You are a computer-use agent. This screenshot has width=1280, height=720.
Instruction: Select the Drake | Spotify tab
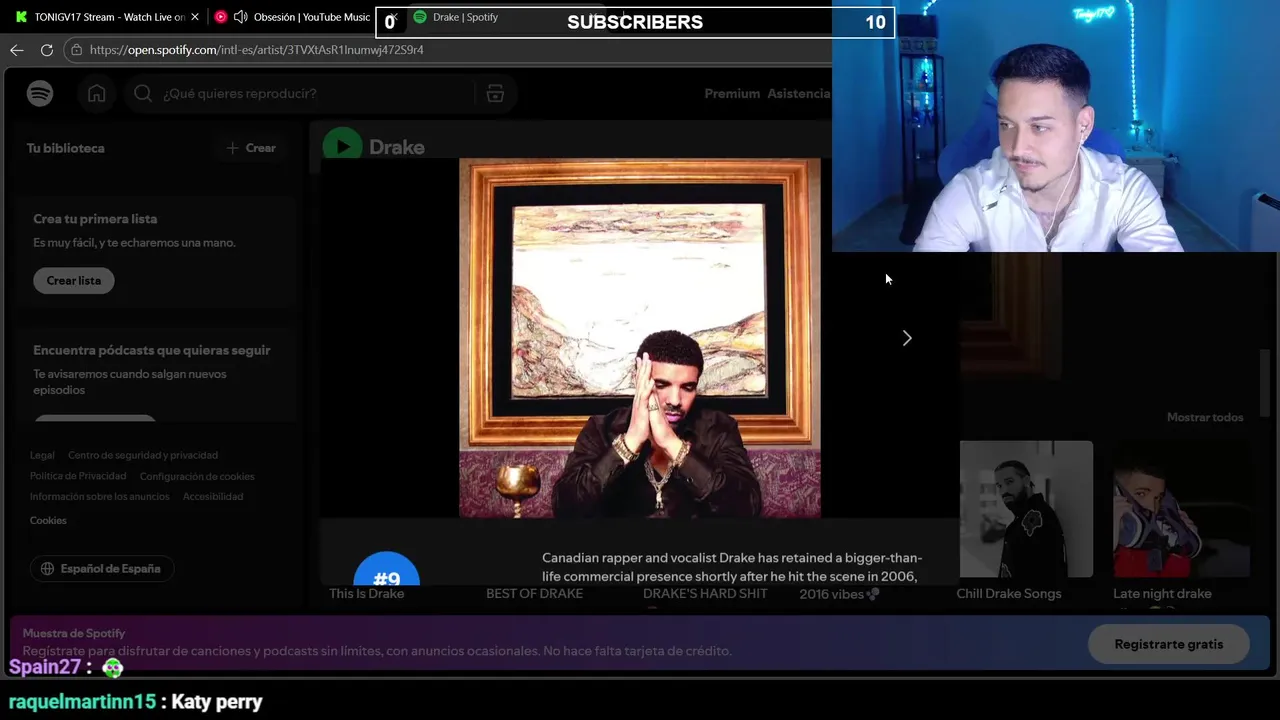(465, 17)
